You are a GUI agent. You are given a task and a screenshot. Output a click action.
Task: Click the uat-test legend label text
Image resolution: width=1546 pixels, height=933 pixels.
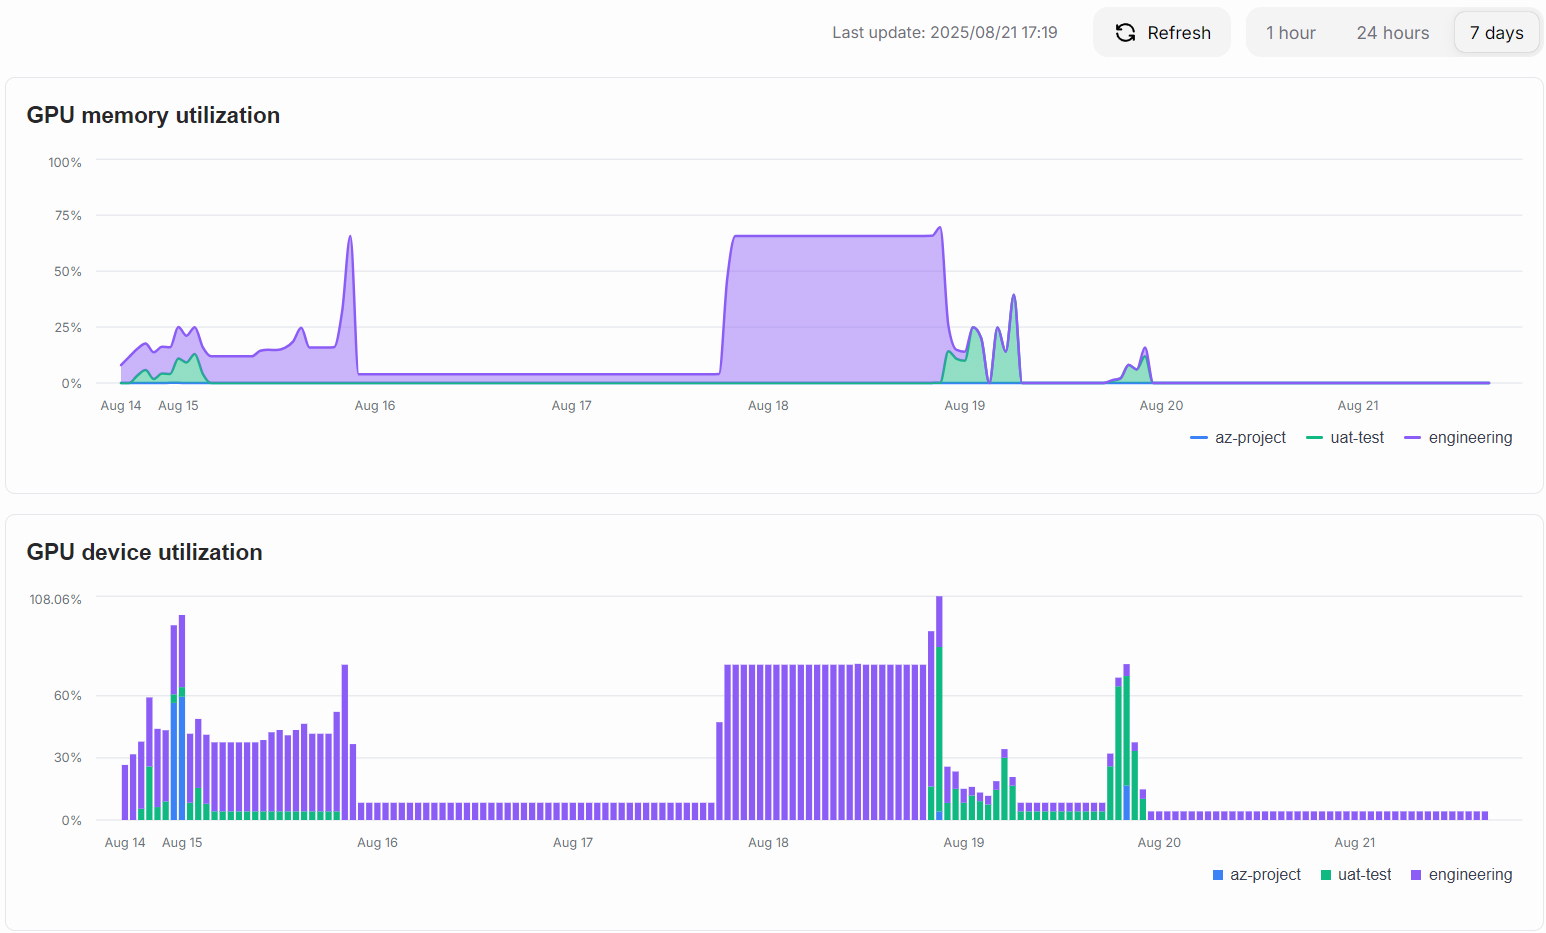pos(1356,437)
